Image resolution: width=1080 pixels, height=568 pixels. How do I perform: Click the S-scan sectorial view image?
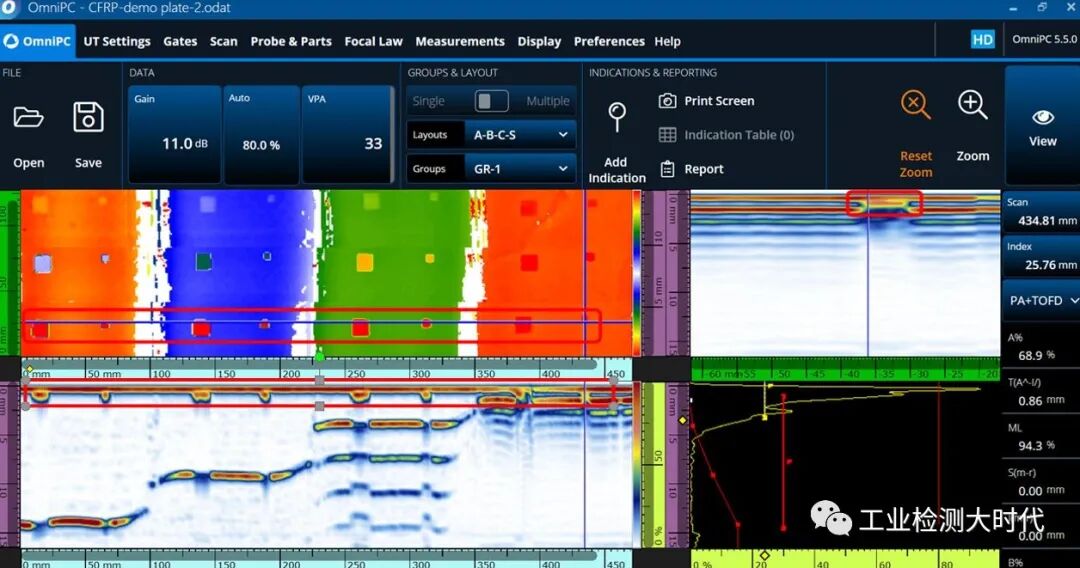click(x=845, y=273)
